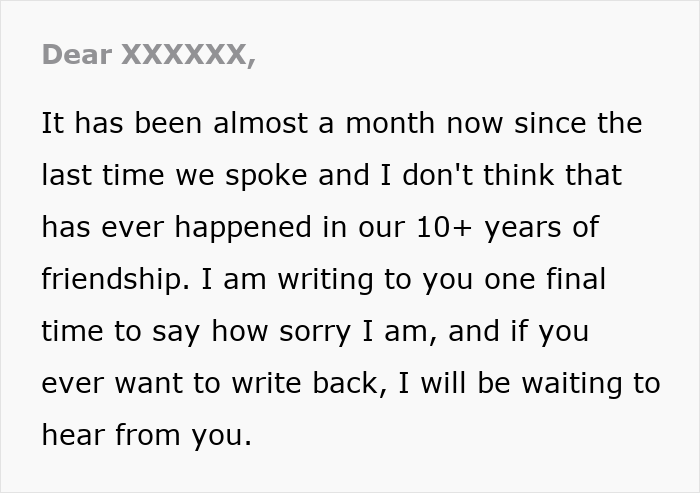
Task: Click the redacted name "XXXXXX"
Action: 187,55
